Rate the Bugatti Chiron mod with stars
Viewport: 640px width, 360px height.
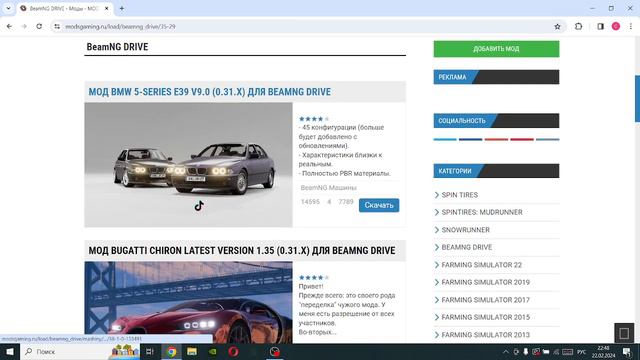point(314,278)
